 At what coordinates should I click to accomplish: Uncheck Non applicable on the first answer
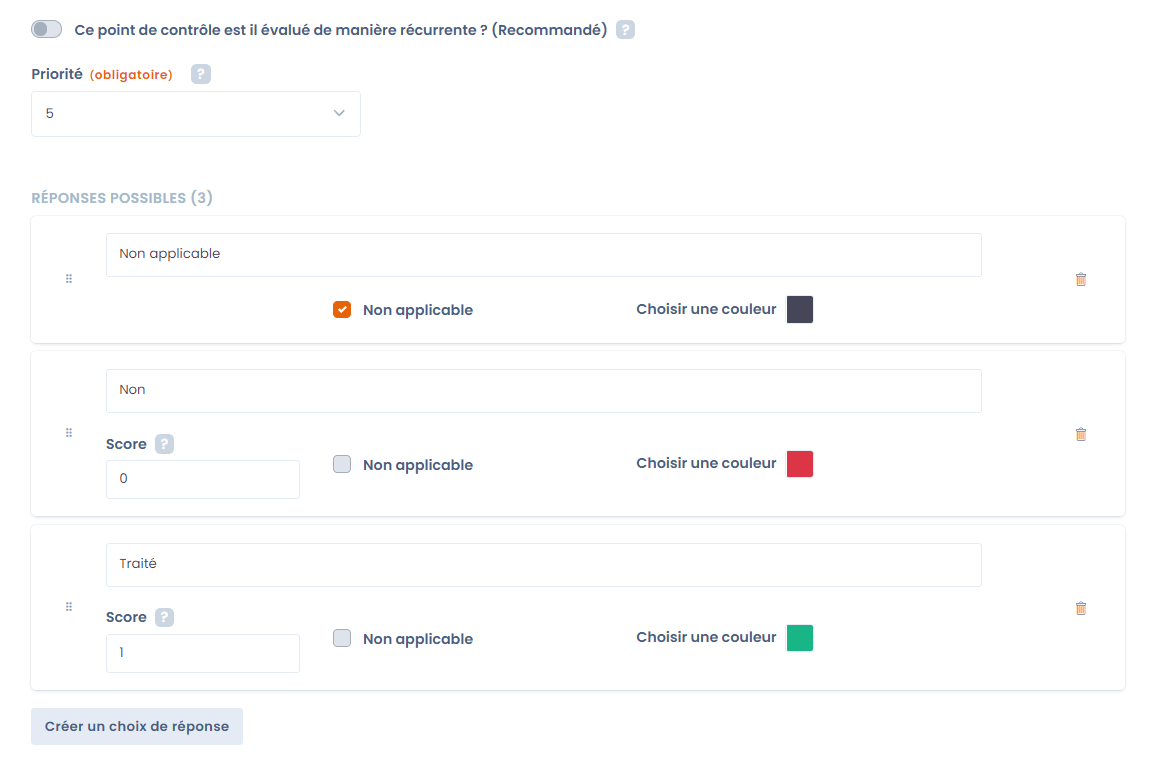[342, 309]
